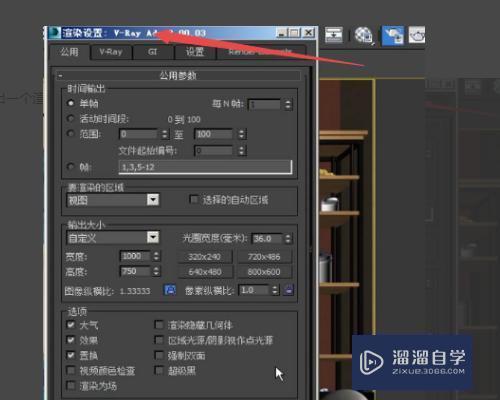Switch to the 设置 tab

click(195, 52)
